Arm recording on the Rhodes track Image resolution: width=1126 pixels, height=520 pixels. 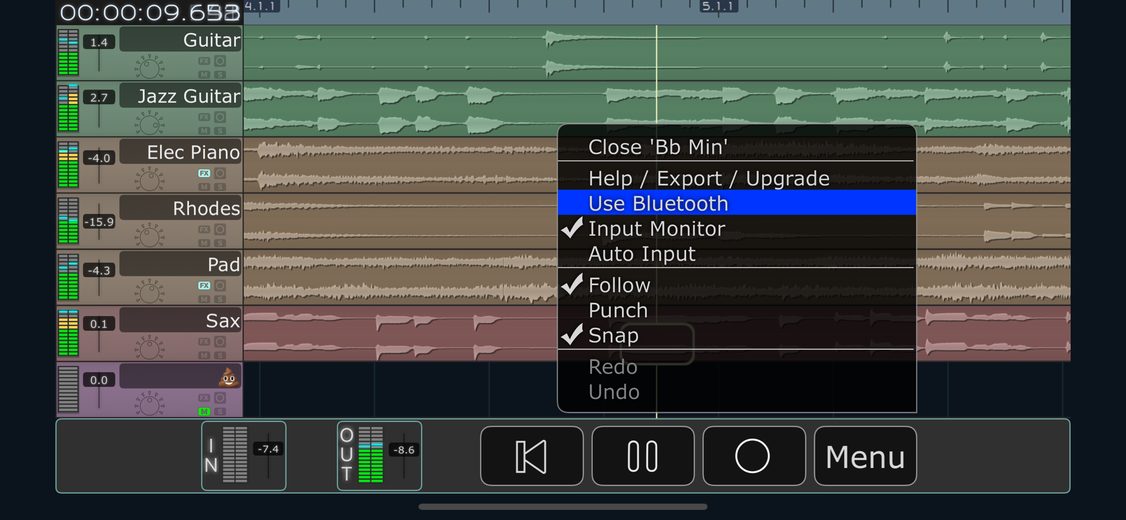(220, 229)
